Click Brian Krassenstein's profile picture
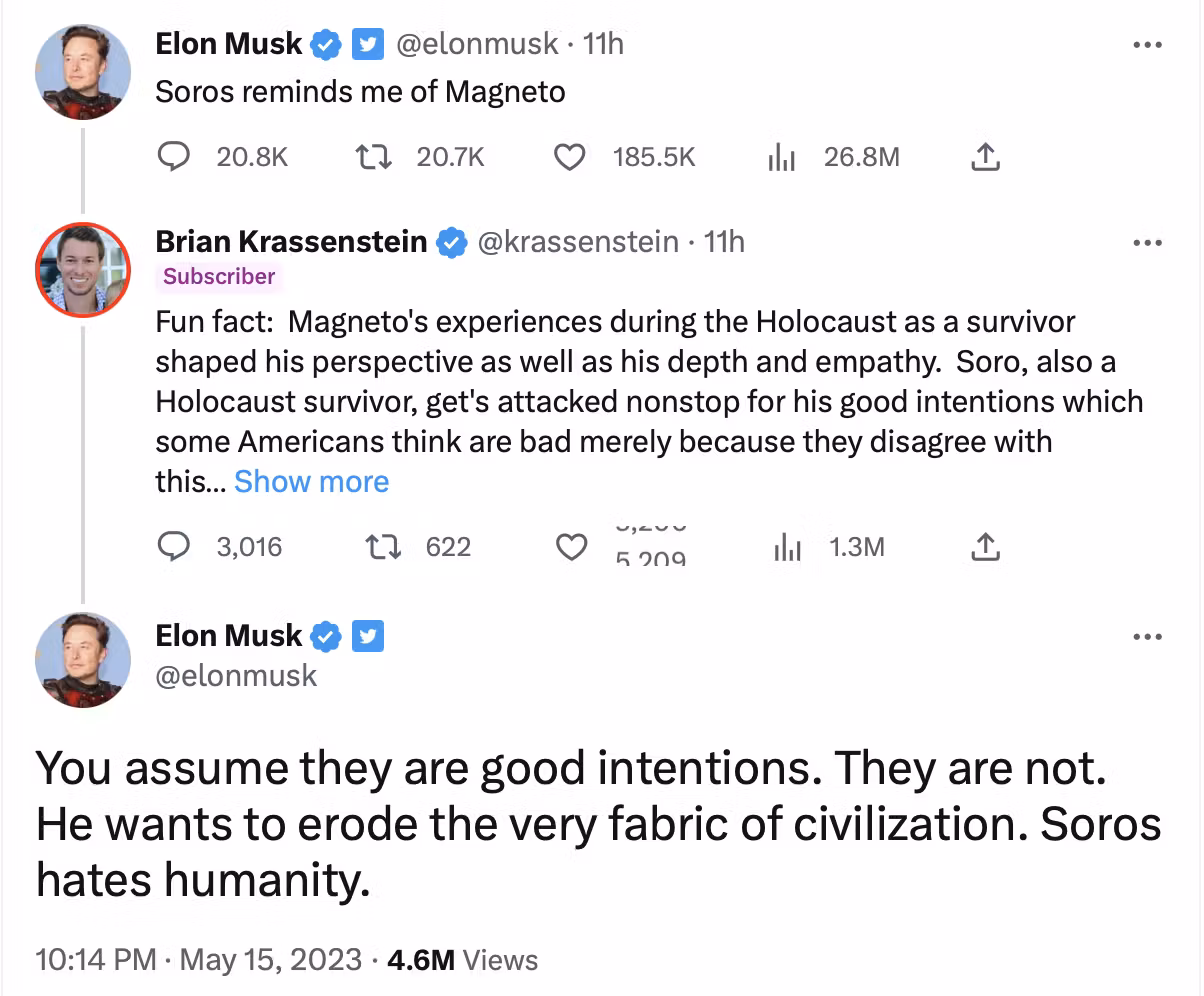1204x996 pixels. [84, 269]
